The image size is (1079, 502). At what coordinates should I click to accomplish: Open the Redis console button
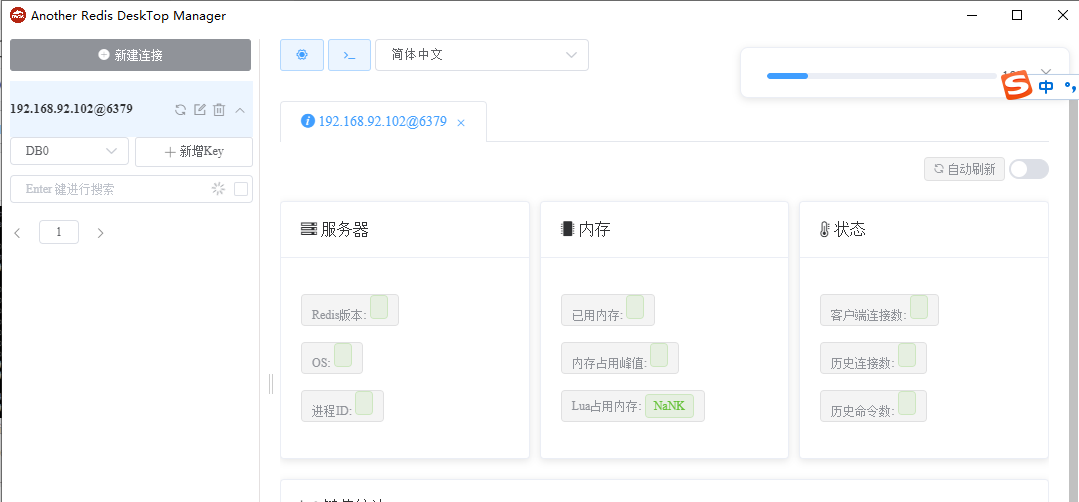[350, 55]
